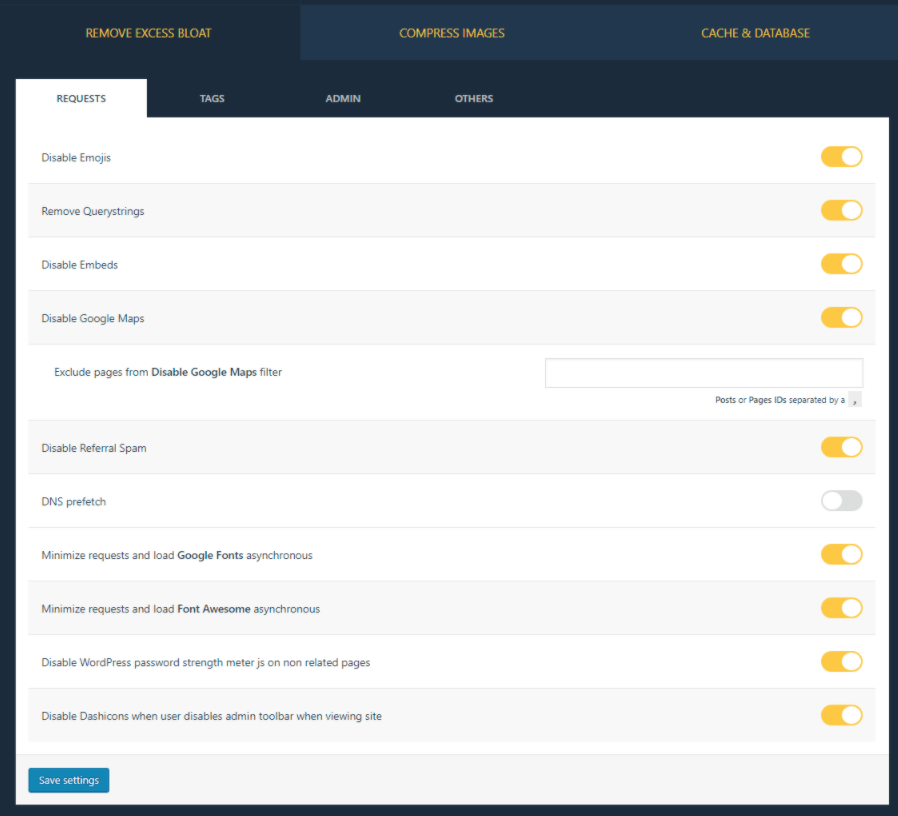Toggle Google Fonts asynchronous loading
Screen dimensions: 898x816
click(x=841, y=555)
